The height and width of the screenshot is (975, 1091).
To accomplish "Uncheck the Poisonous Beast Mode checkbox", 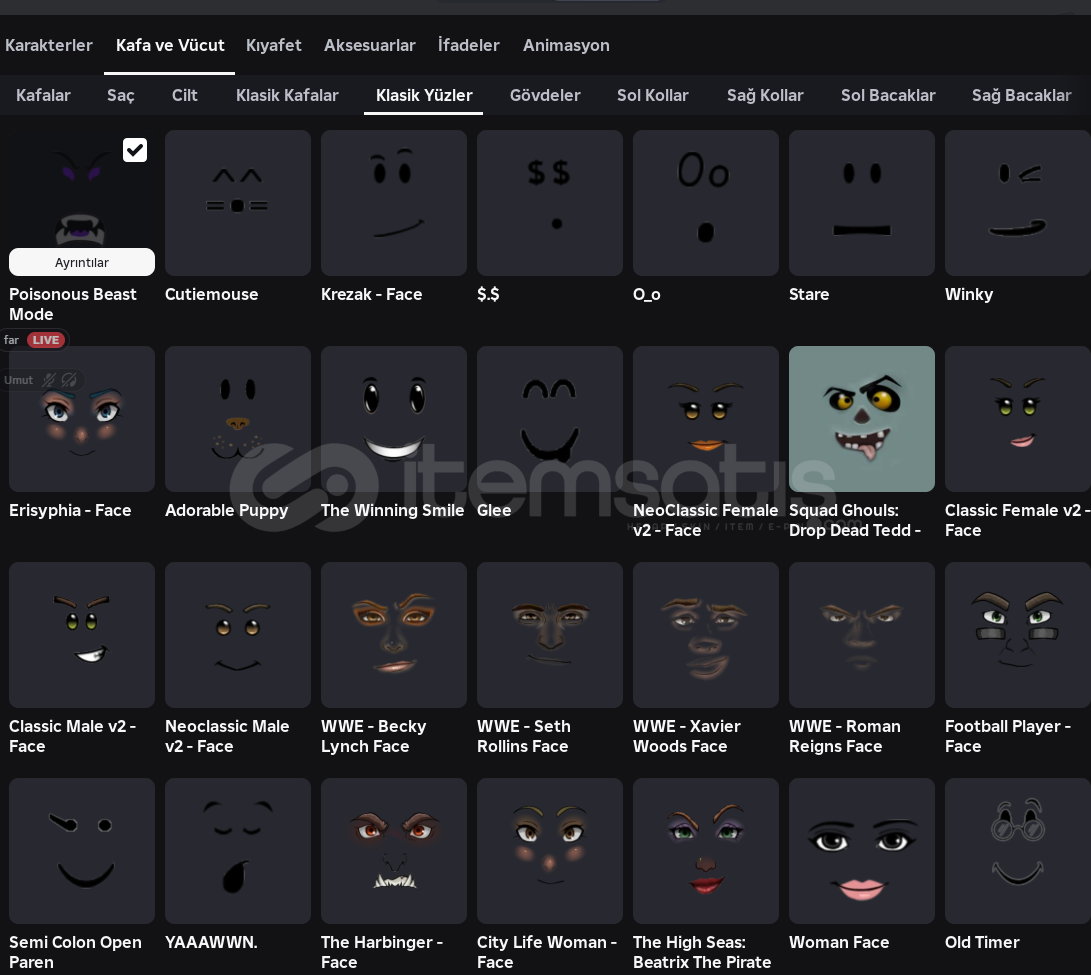I will [x=135, y=150].
